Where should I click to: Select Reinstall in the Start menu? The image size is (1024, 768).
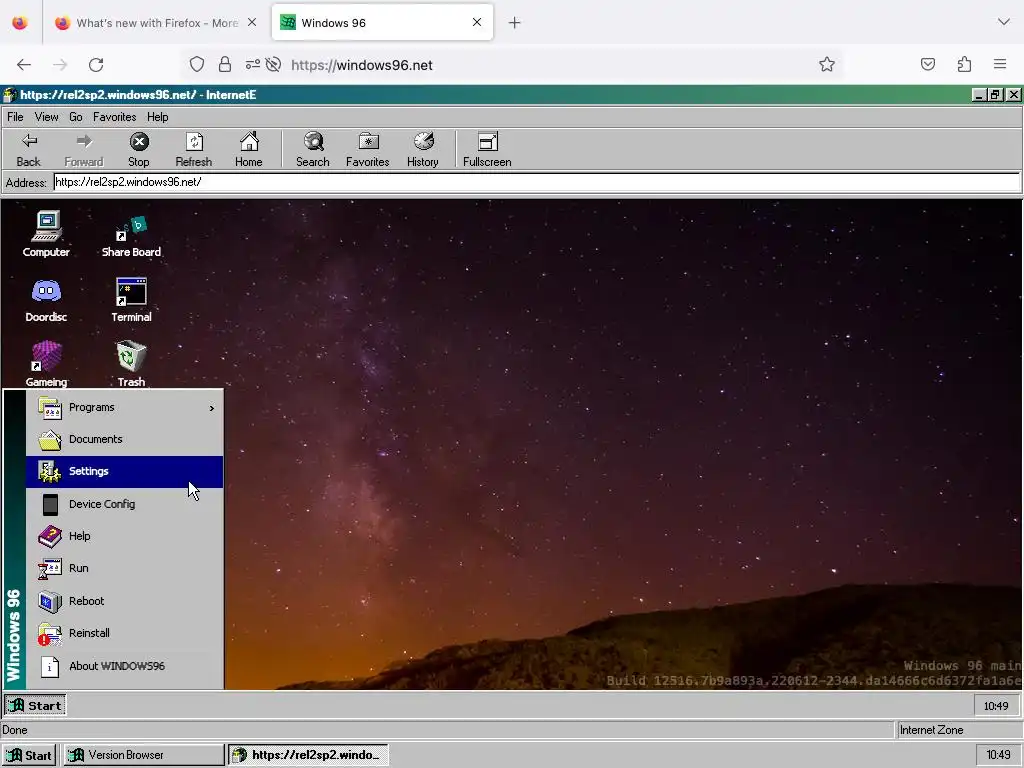point(125,633)
